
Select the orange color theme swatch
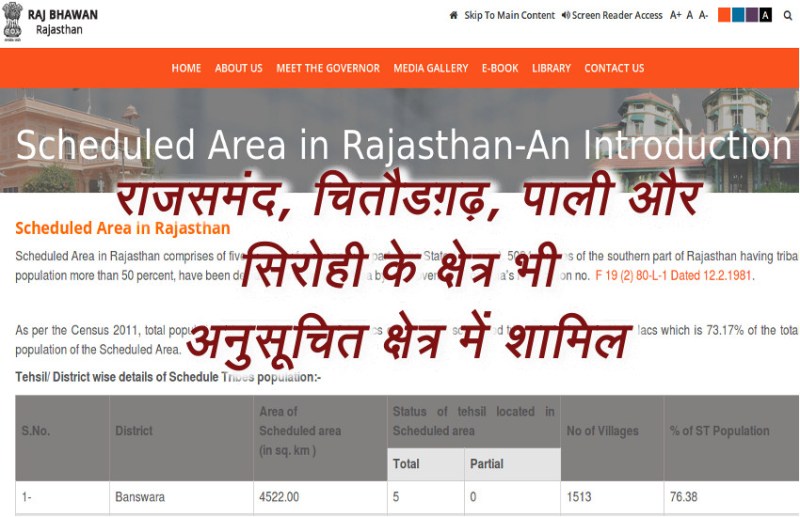(x=724, y=15)
